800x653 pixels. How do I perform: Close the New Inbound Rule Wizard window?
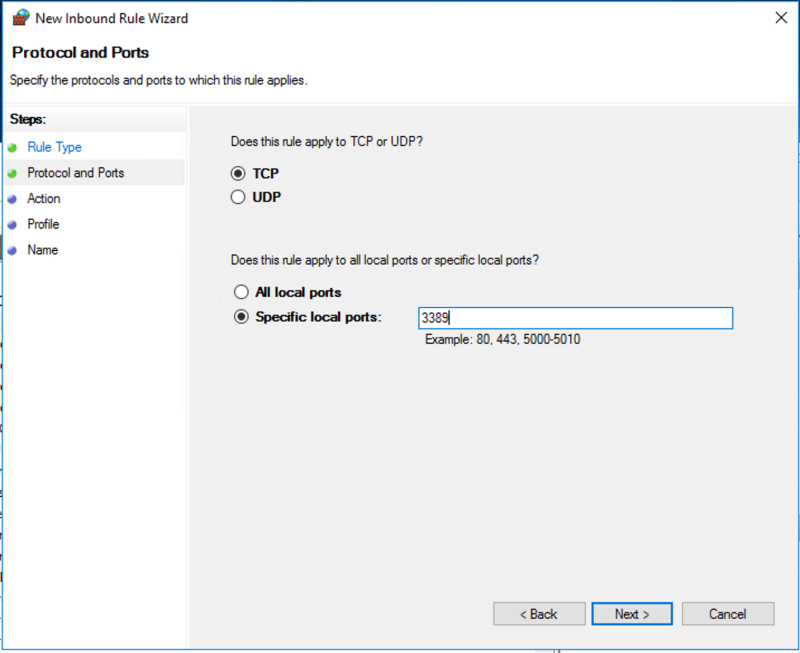[x=781, y=18]
